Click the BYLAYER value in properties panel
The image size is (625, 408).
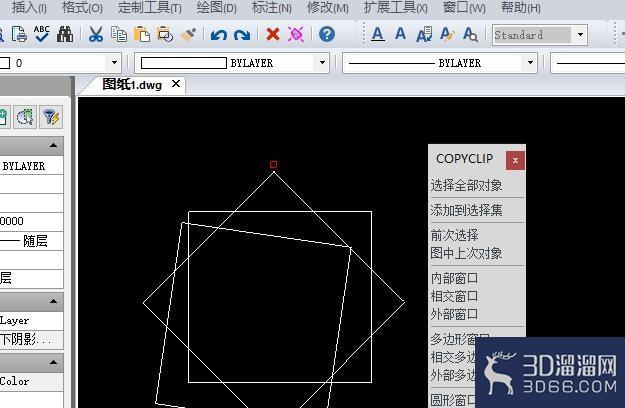(24, 166)
